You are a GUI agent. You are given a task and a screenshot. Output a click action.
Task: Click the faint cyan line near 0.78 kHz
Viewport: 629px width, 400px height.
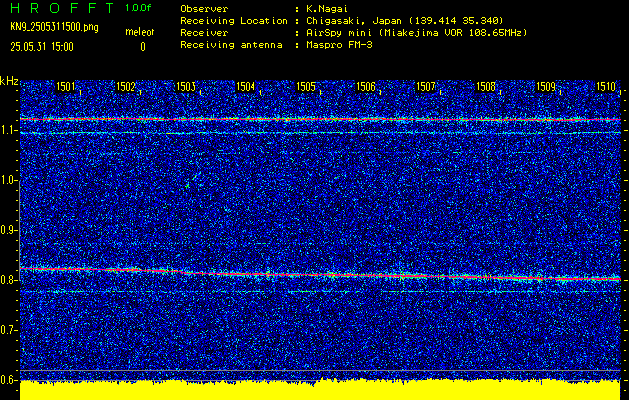click(320, 292)
